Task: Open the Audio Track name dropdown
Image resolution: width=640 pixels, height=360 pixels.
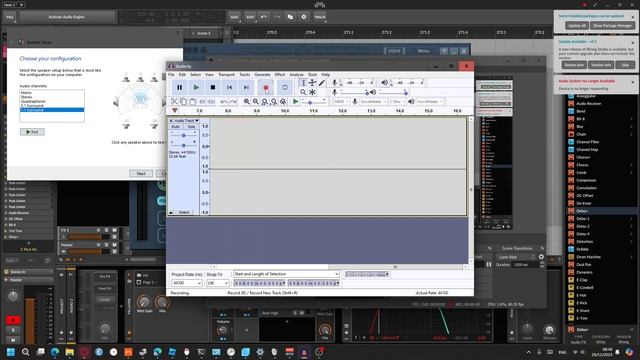Action: coord(186,121)
